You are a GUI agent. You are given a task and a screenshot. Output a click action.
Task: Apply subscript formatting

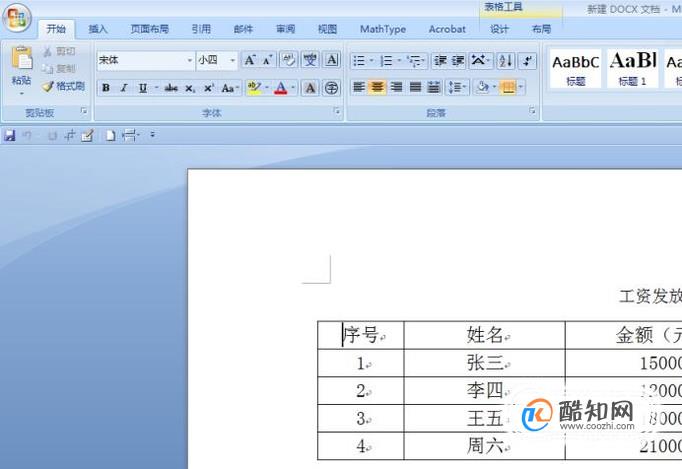point(190,88)
